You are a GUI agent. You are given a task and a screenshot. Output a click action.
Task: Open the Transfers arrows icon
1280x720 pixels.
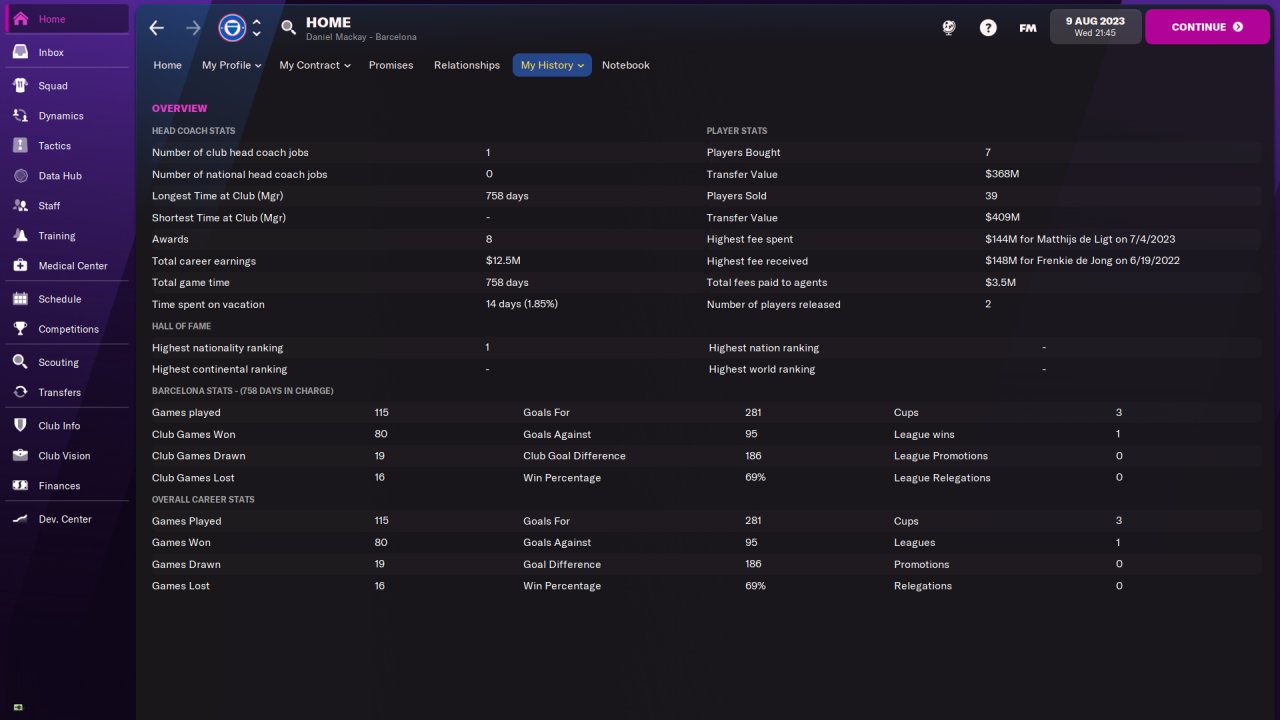coord(20,392)
